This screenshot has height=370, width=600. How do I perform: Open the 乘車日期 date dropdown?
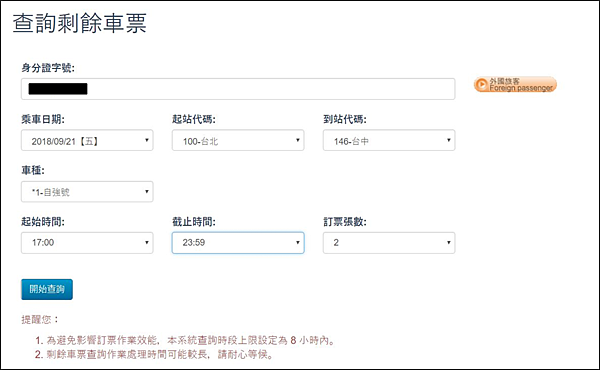(87, 140)
